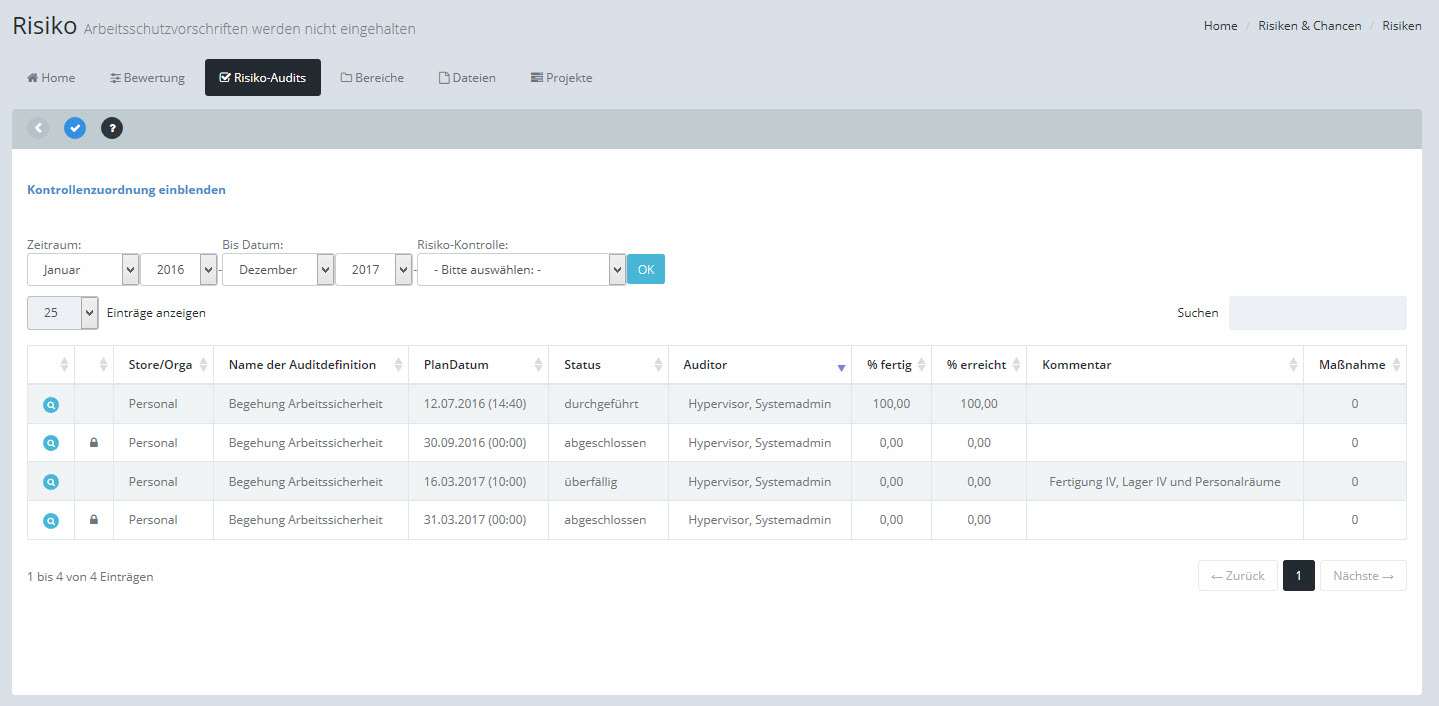Viewport: 1439px width, 706px height.
Task: Focus the Suchen search field
Action: (1317, 313)
